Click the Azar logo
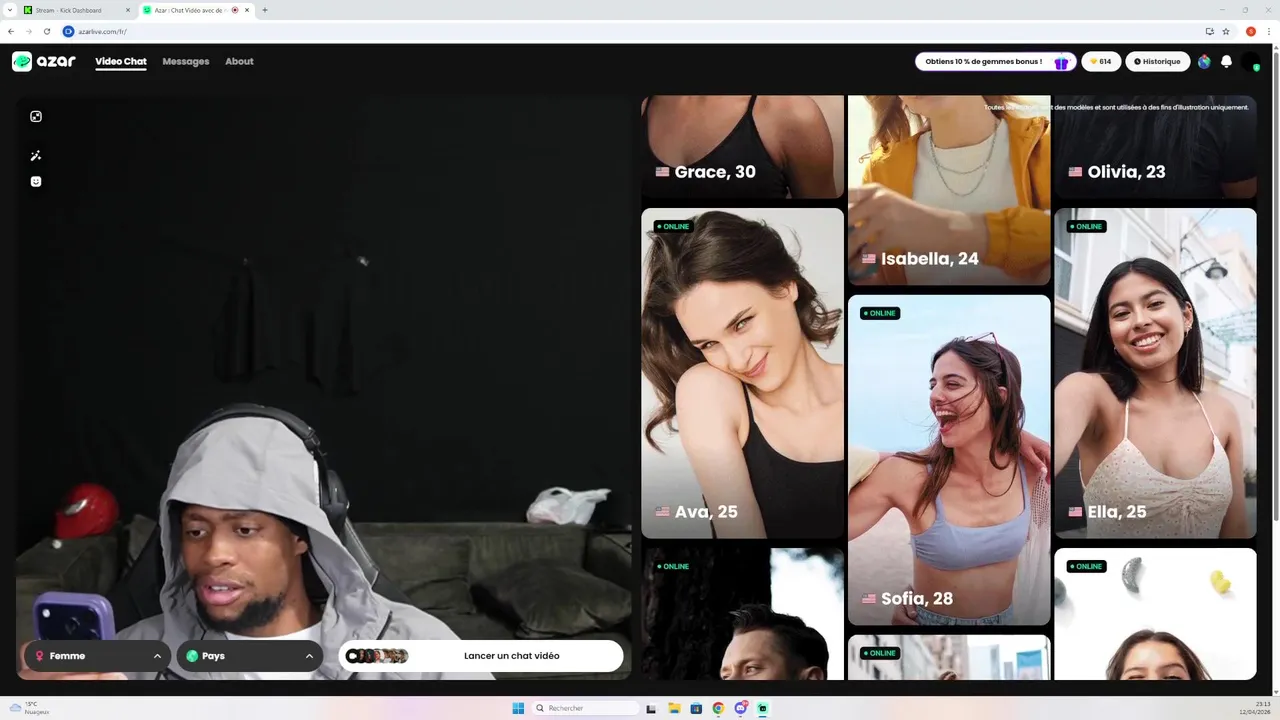Screen dimensions: 1280x720 coord(44,61)
